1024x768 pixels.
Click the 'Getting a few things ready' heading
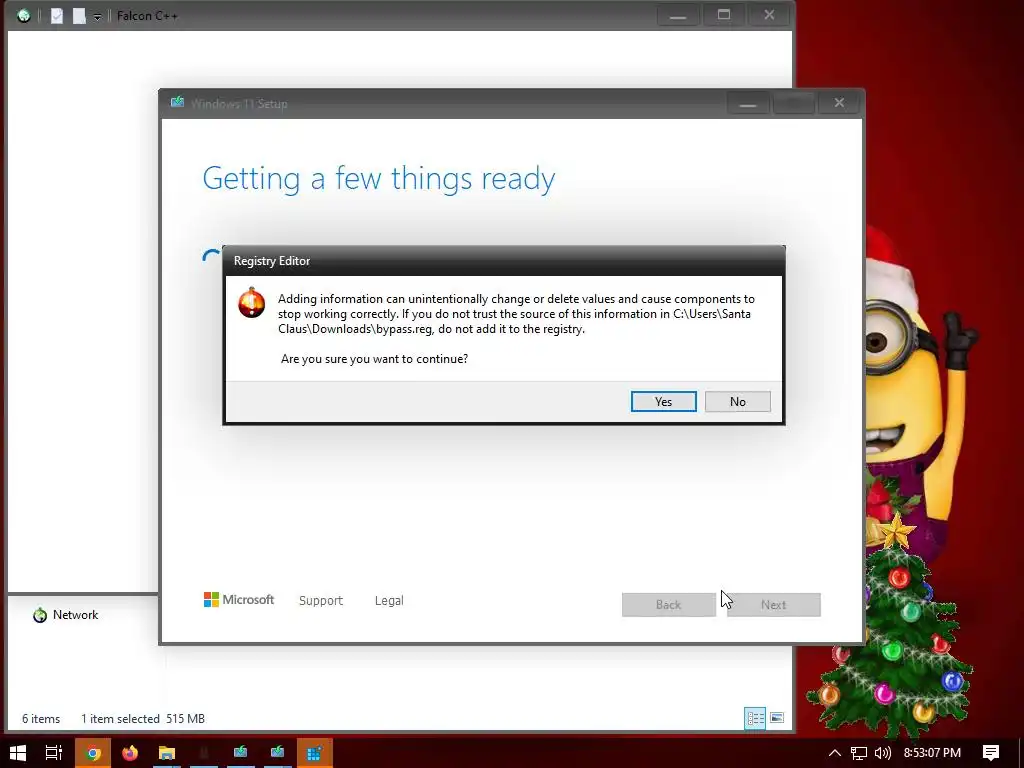coord(379,178)
